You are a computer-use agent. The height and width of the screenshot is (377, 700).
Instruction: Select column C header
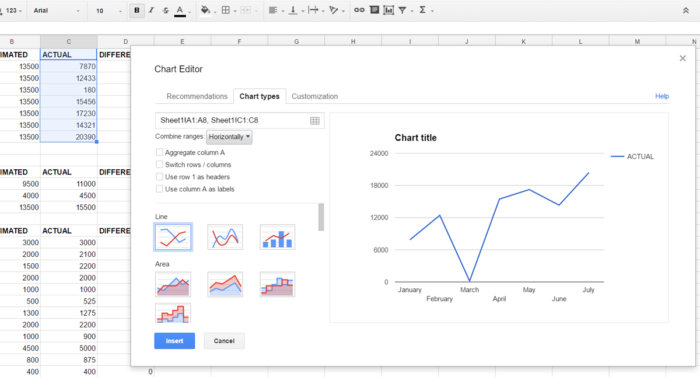[x=69, y=42]
